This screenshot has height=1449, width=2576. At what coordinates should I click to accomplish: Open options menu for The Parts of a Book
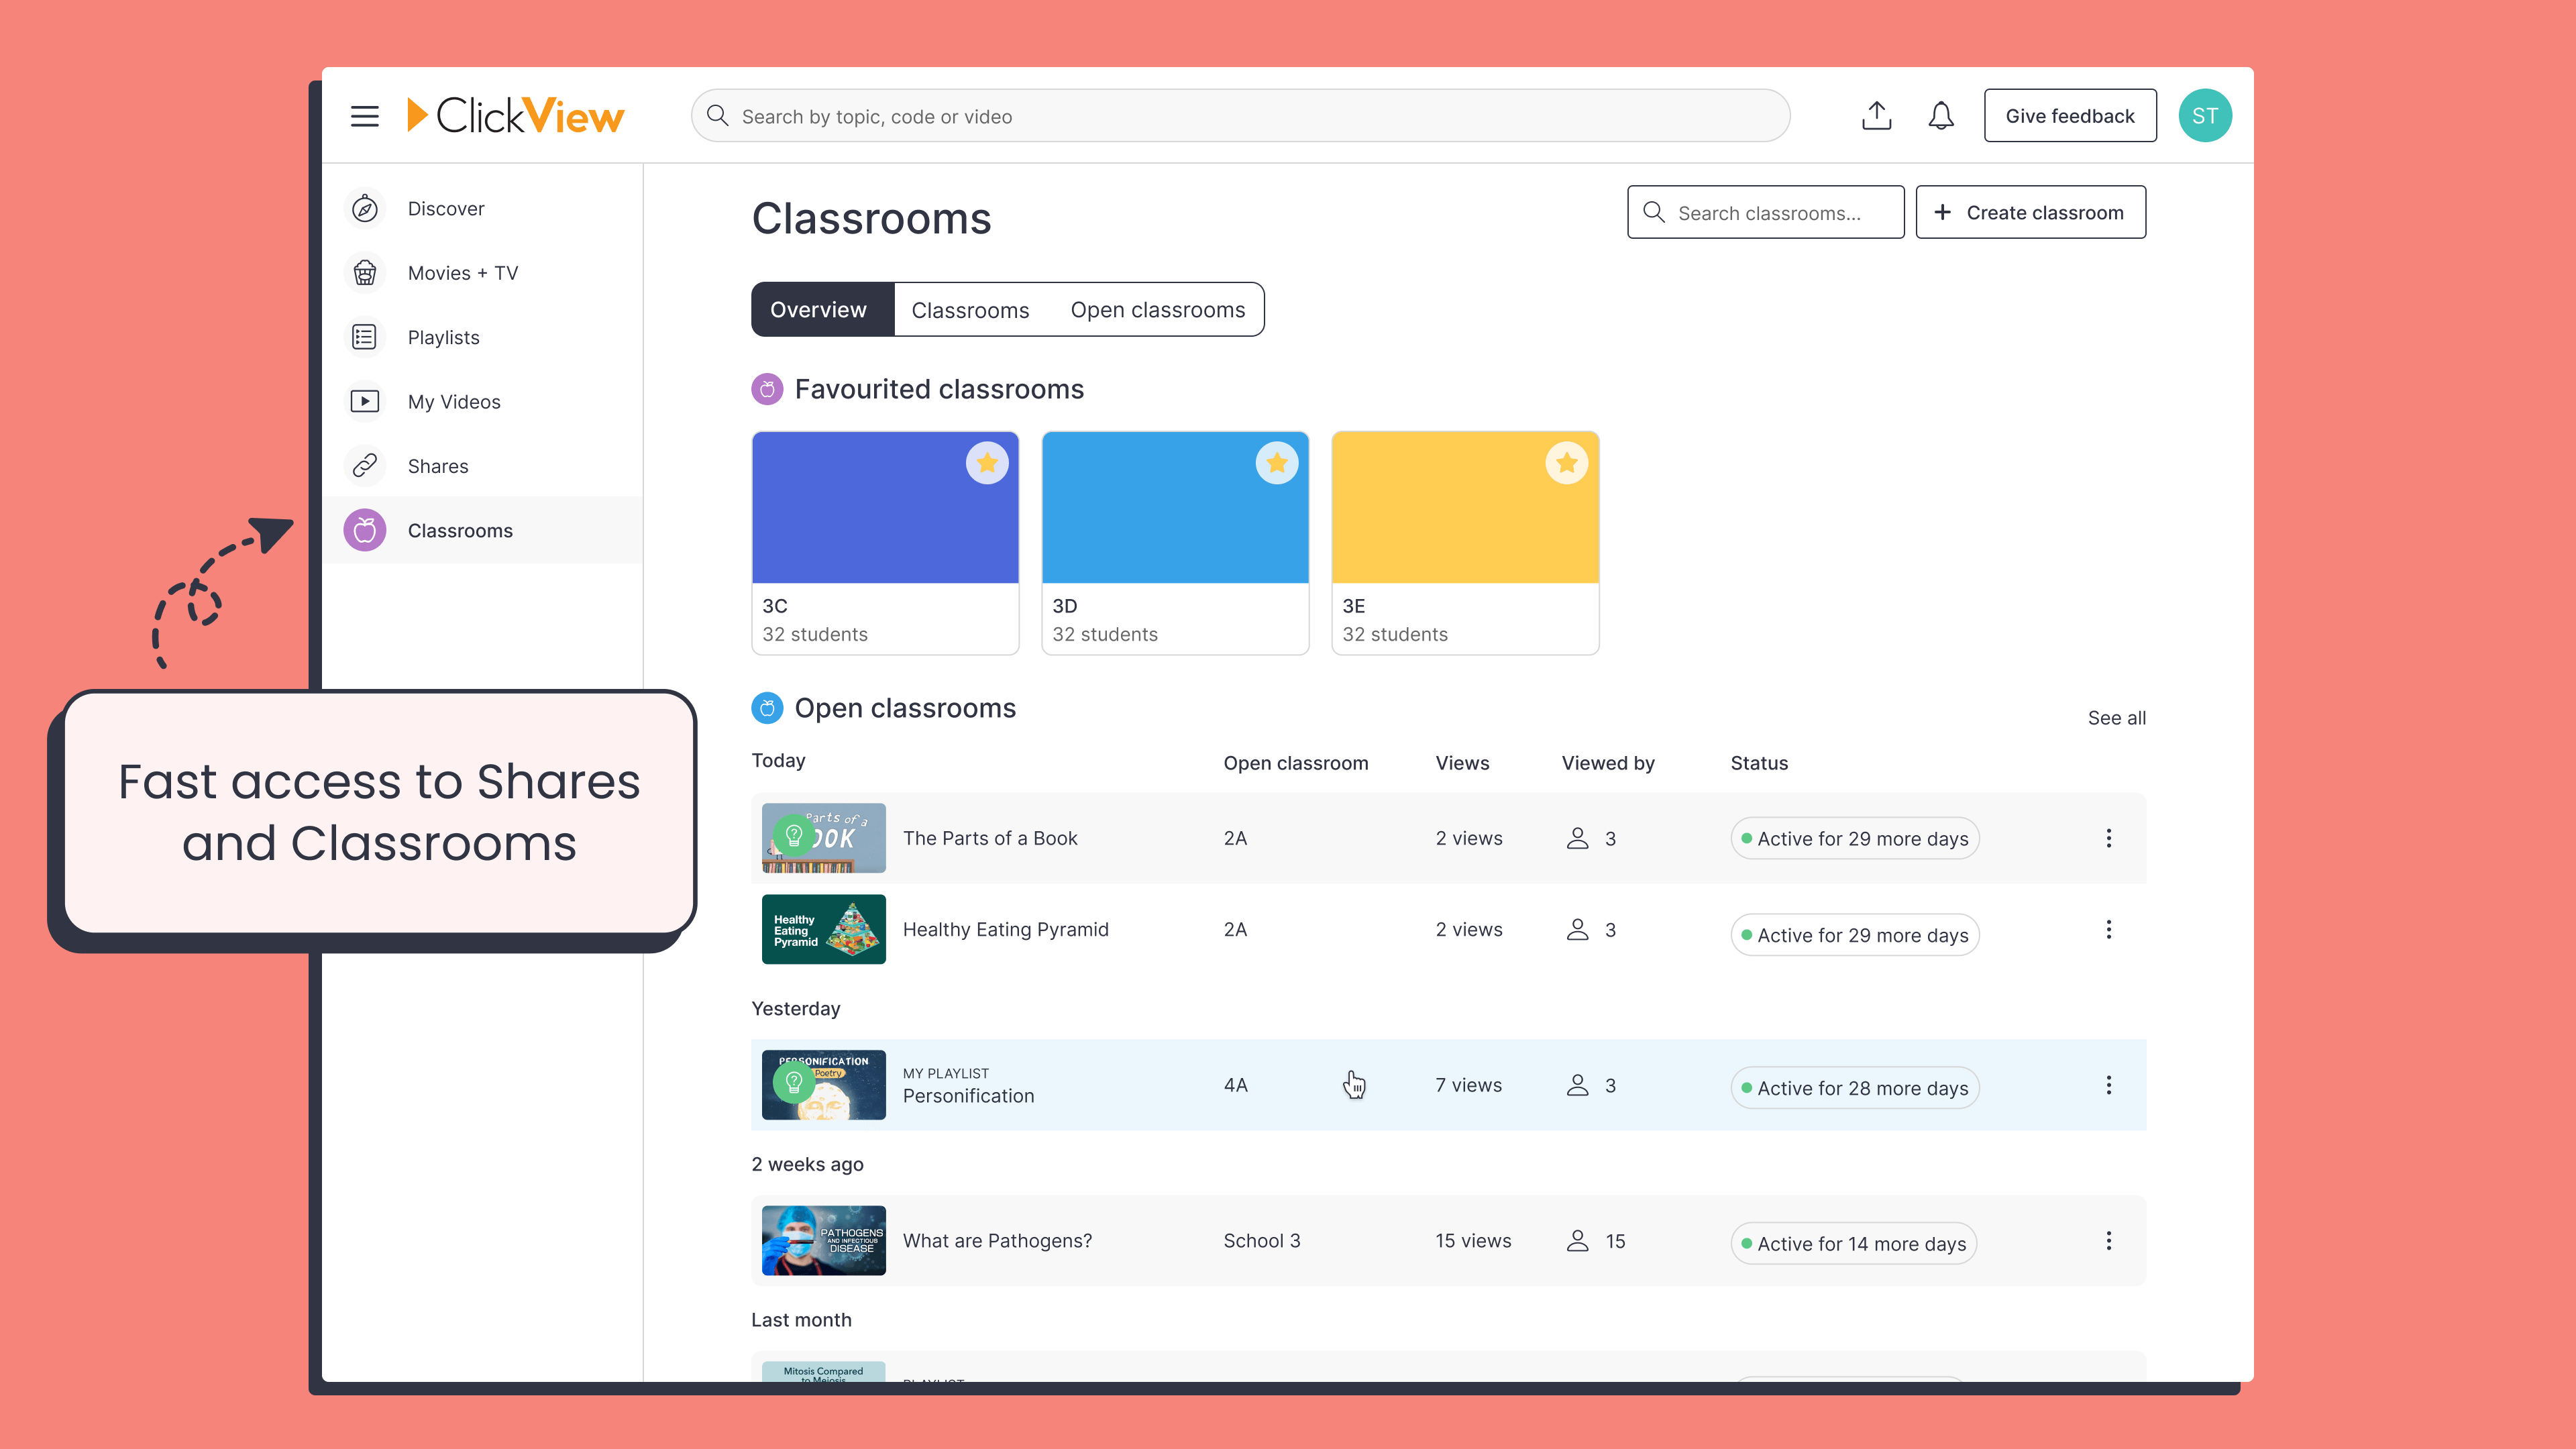pos(2108,838)
